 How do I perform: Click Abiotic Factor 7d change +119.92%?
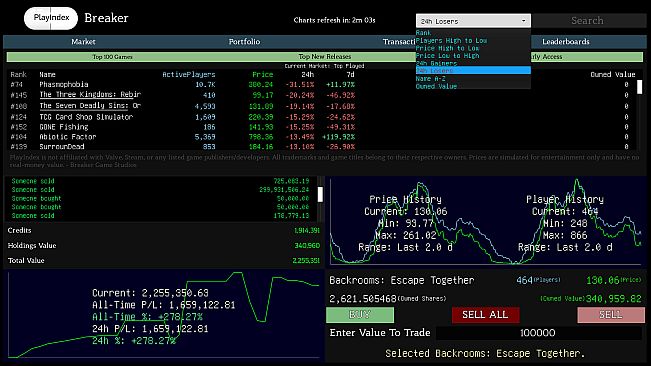coord(338,137)
